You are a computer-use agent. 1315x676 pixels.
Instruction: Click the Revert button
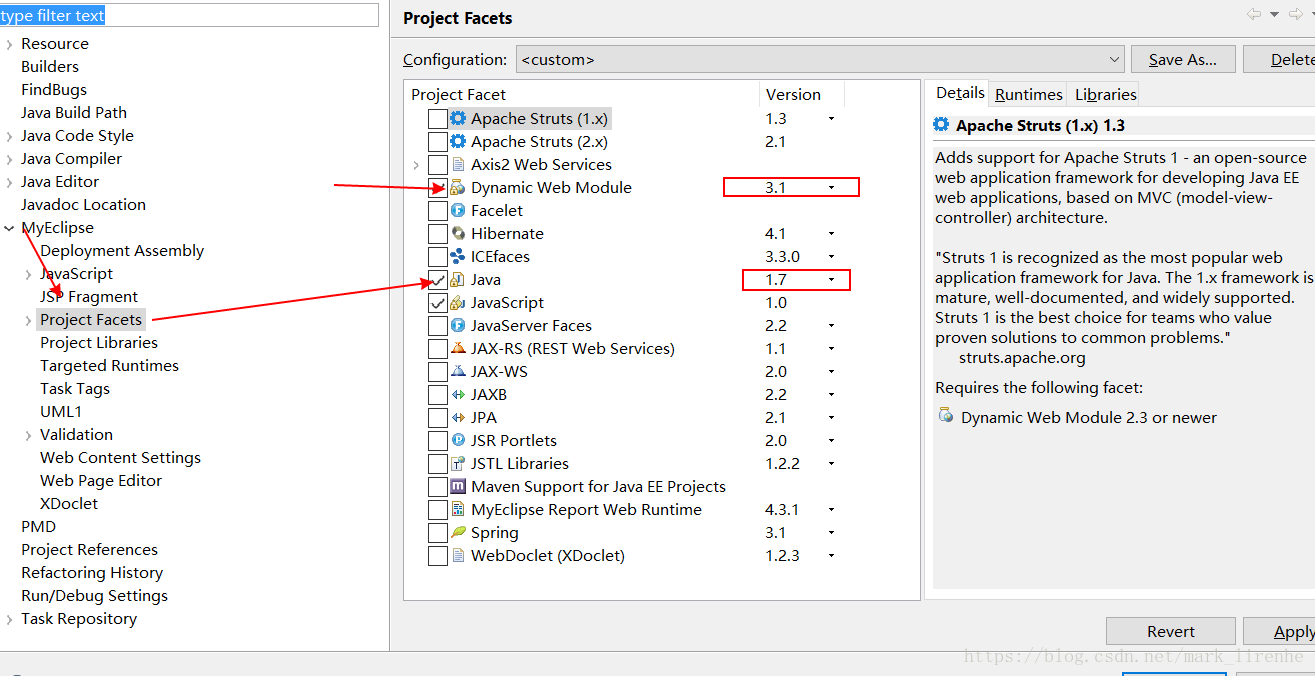coord(1171,631)
